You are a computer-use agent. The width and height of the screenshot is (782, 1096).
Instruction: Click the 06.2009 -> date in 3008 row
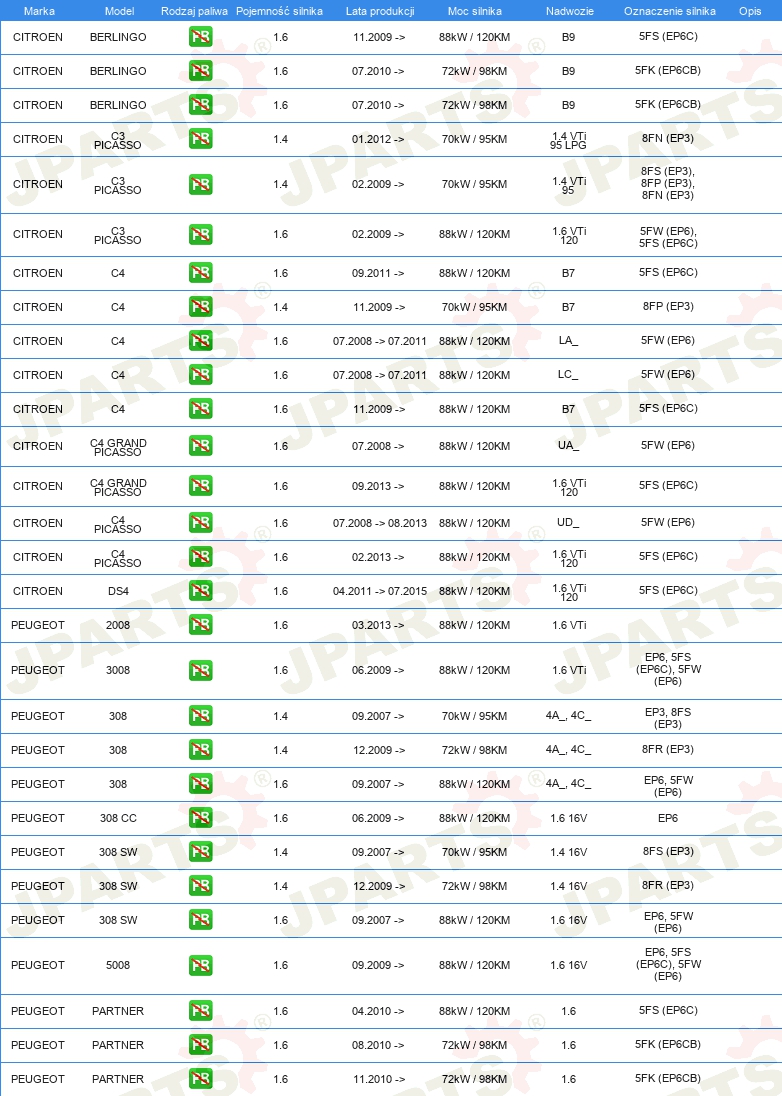(378, 670)
